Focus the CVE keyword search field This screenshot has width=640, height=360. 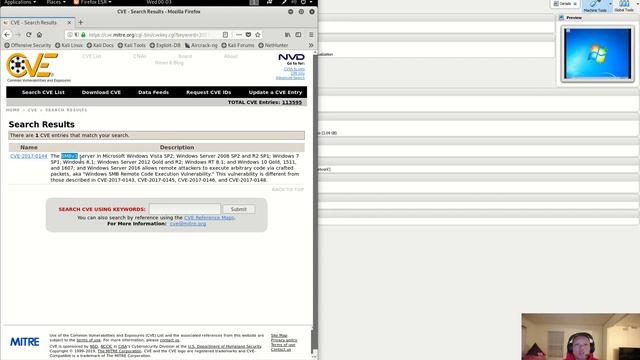(184, 209)
